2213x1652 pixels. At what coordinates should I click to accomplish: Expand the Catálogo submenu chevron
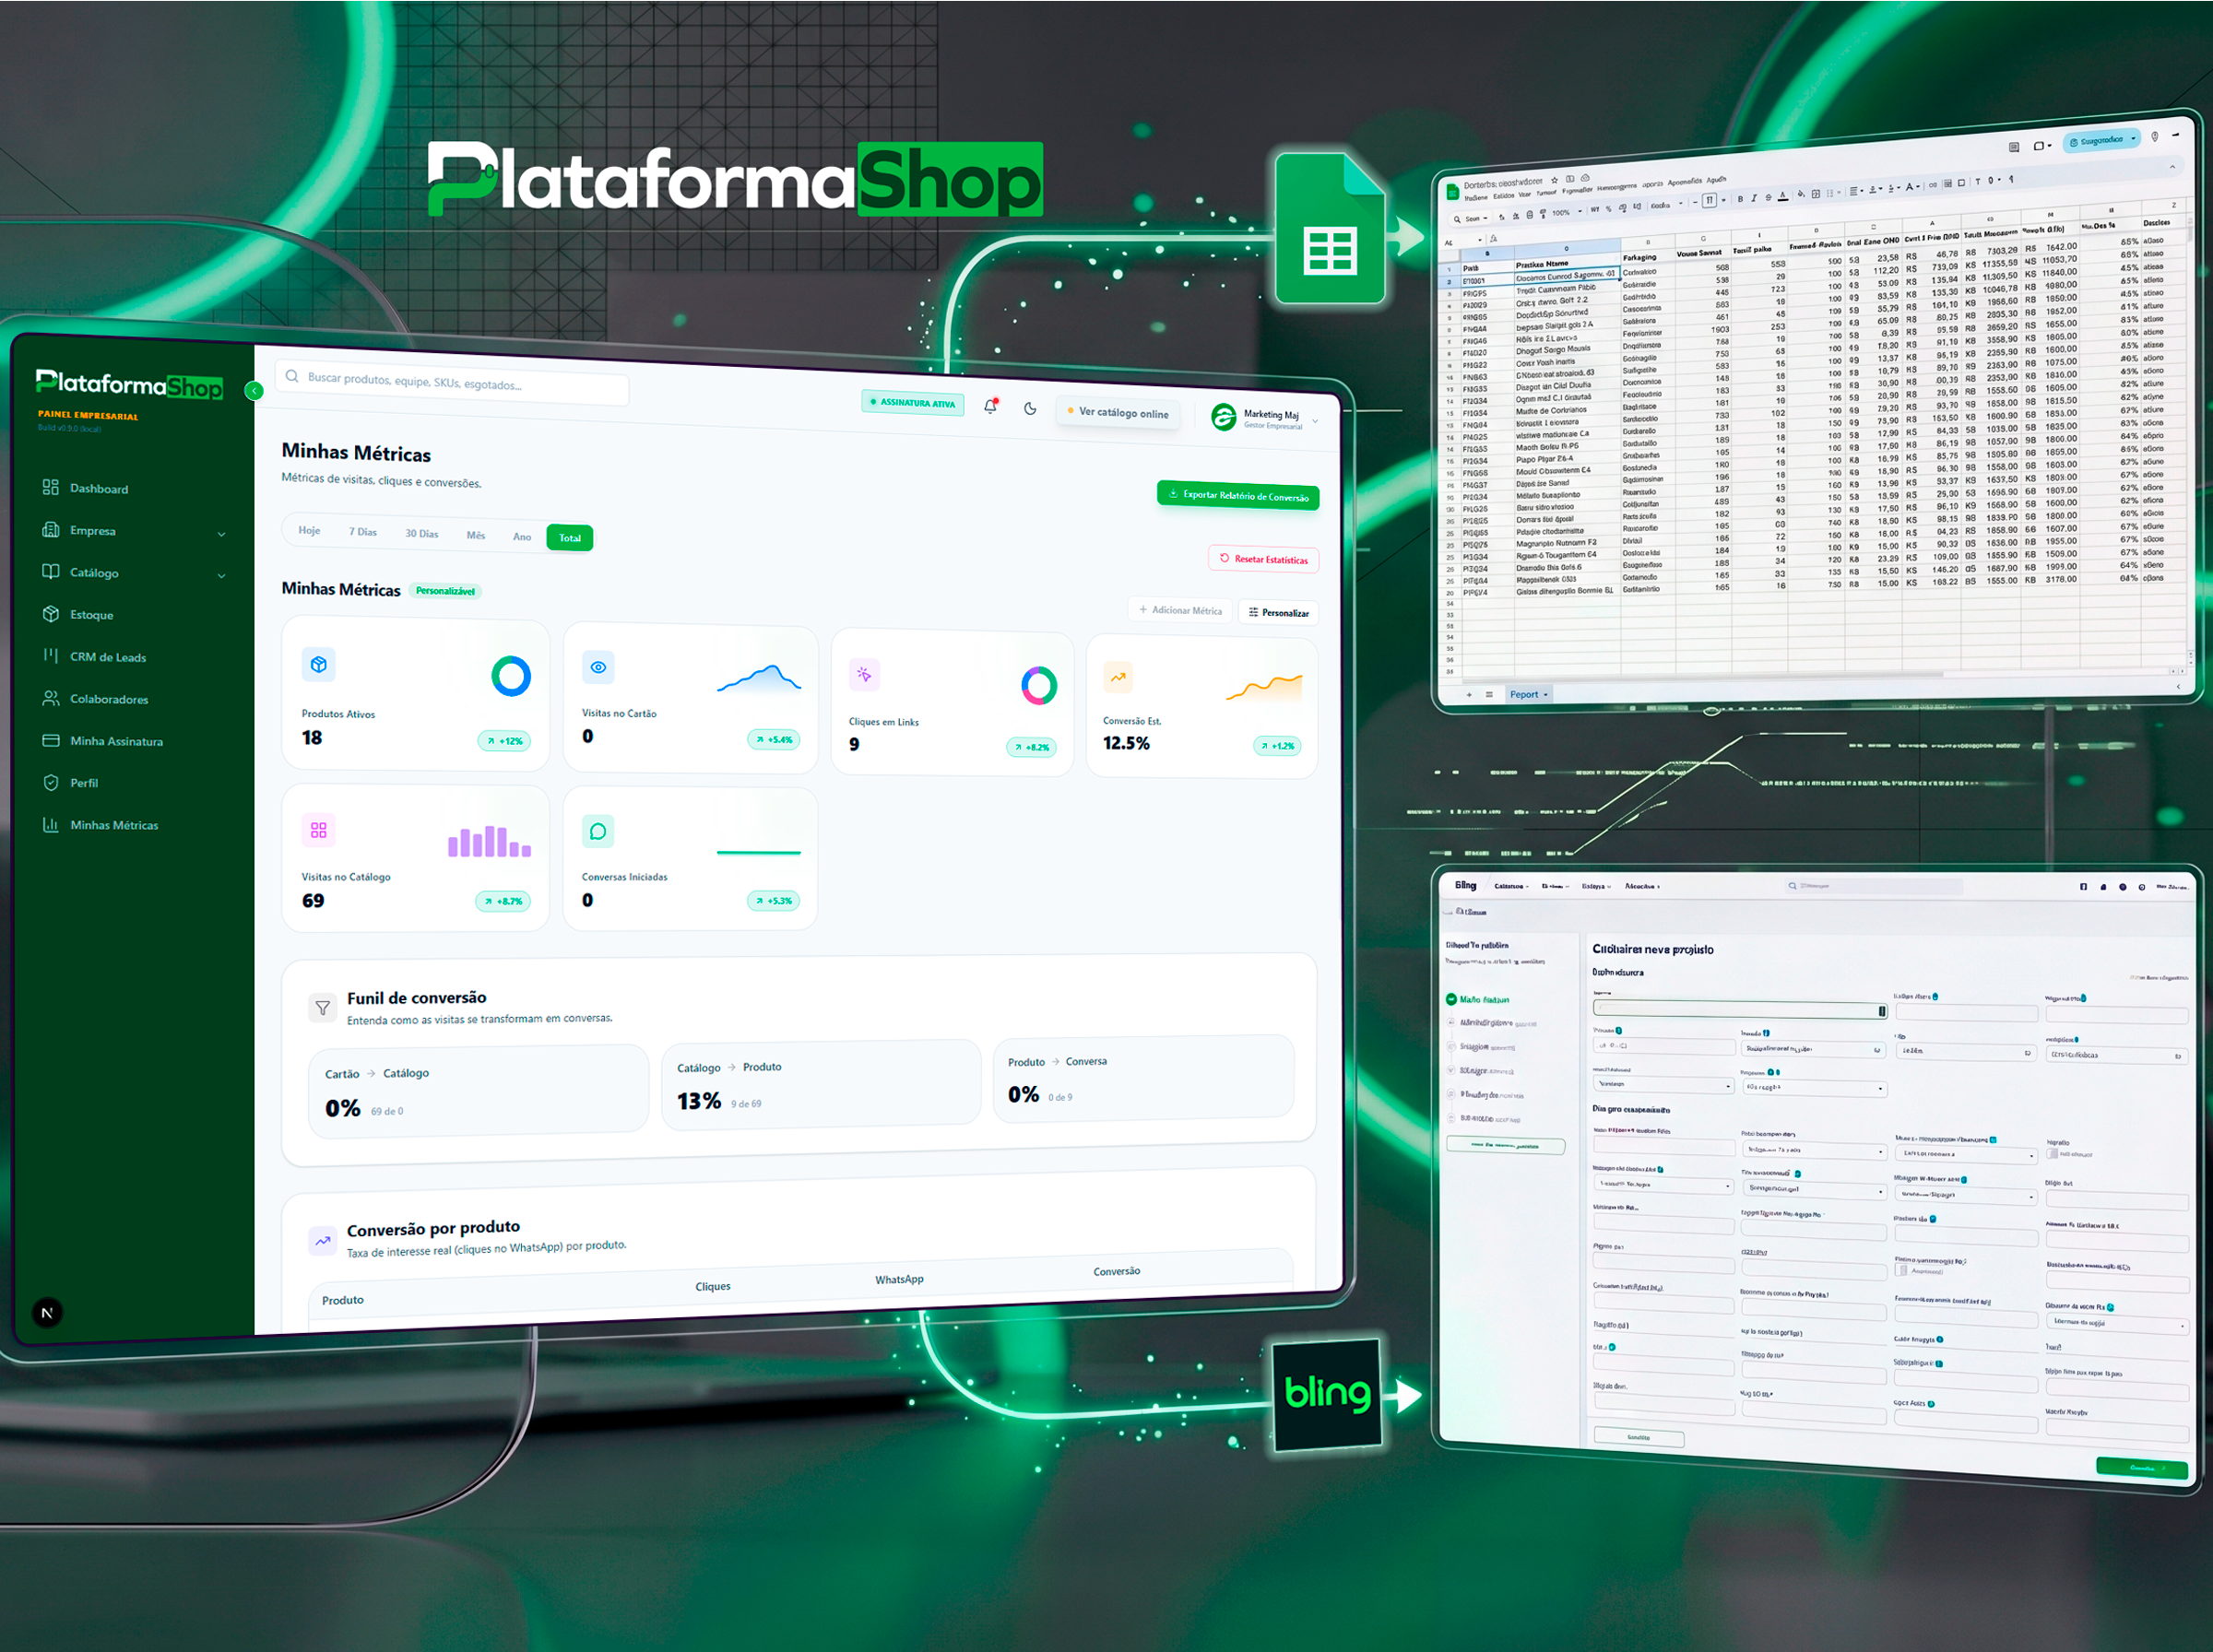(x=221, y=576)
